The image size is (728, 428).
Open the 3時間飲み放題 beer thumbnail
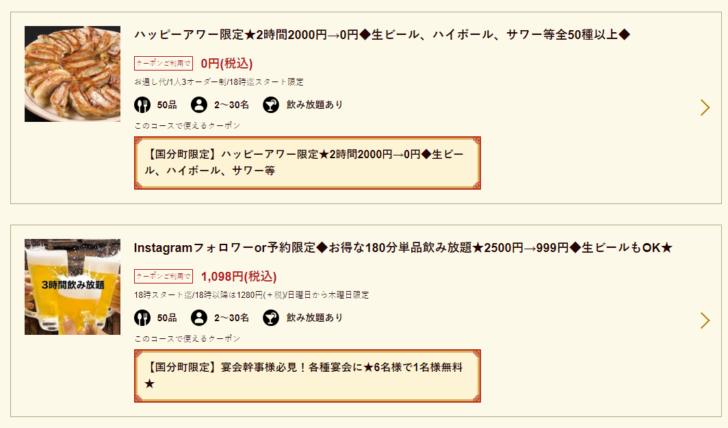[x=72, y=287]
